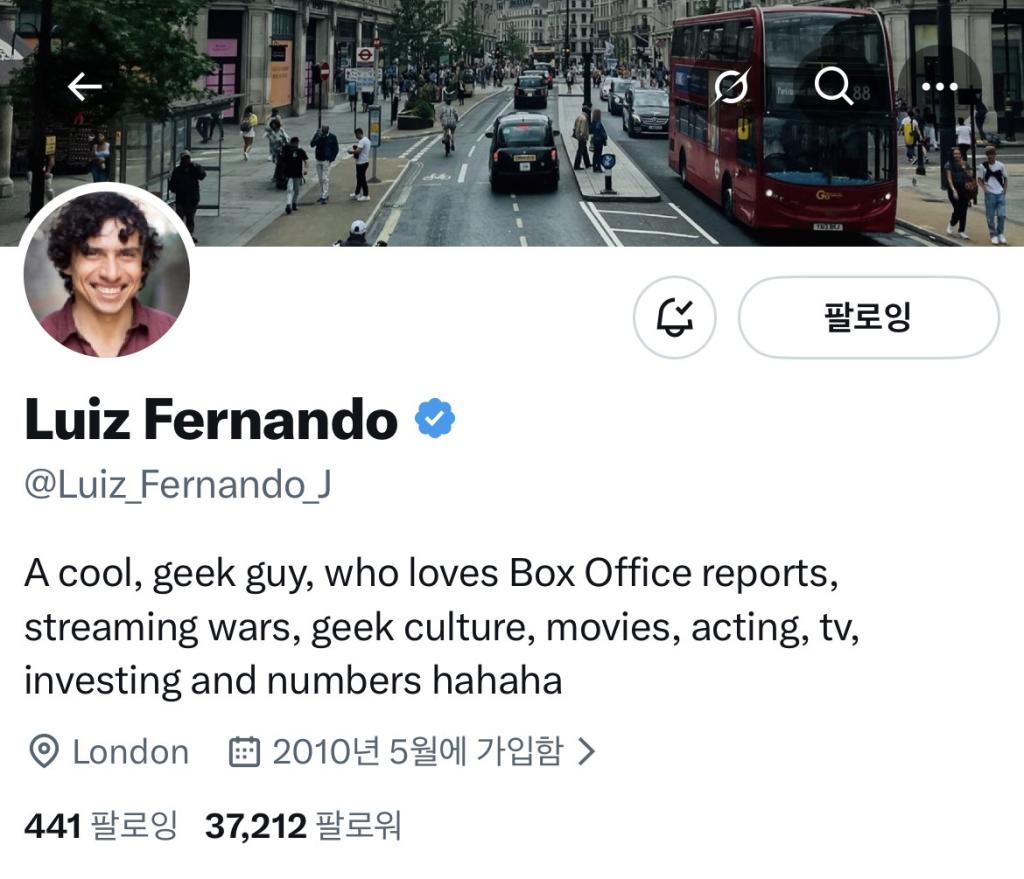The height and width of the screenshot is (879, 1024).
Task: Click the @Luiz_Fernando_J handle
Action: (x=178, y=485)
